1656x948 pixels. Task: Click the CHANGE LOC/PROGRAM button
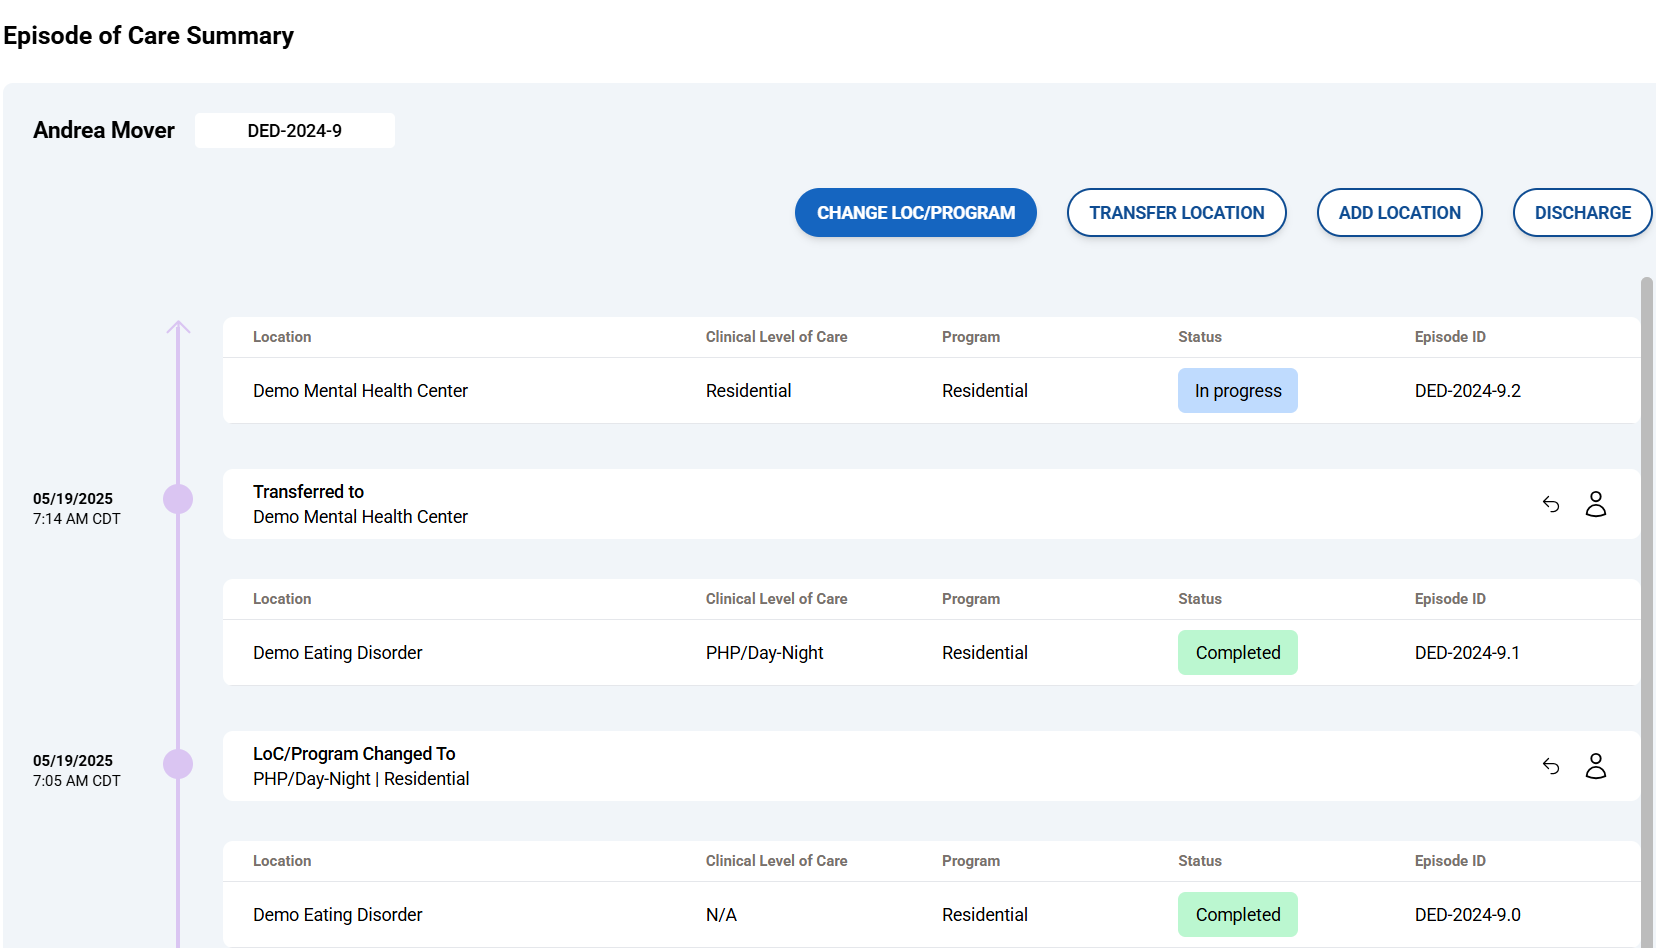[x=915, y=213]
